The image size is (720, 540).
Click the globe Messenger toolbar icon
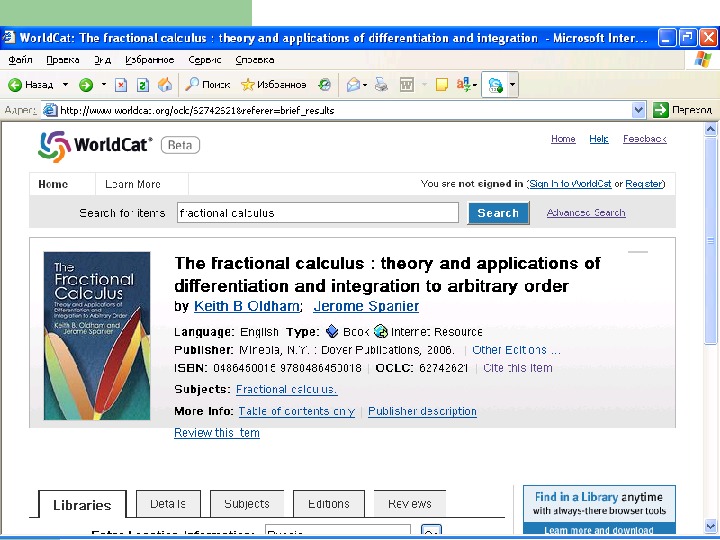[x=495, y=85]
